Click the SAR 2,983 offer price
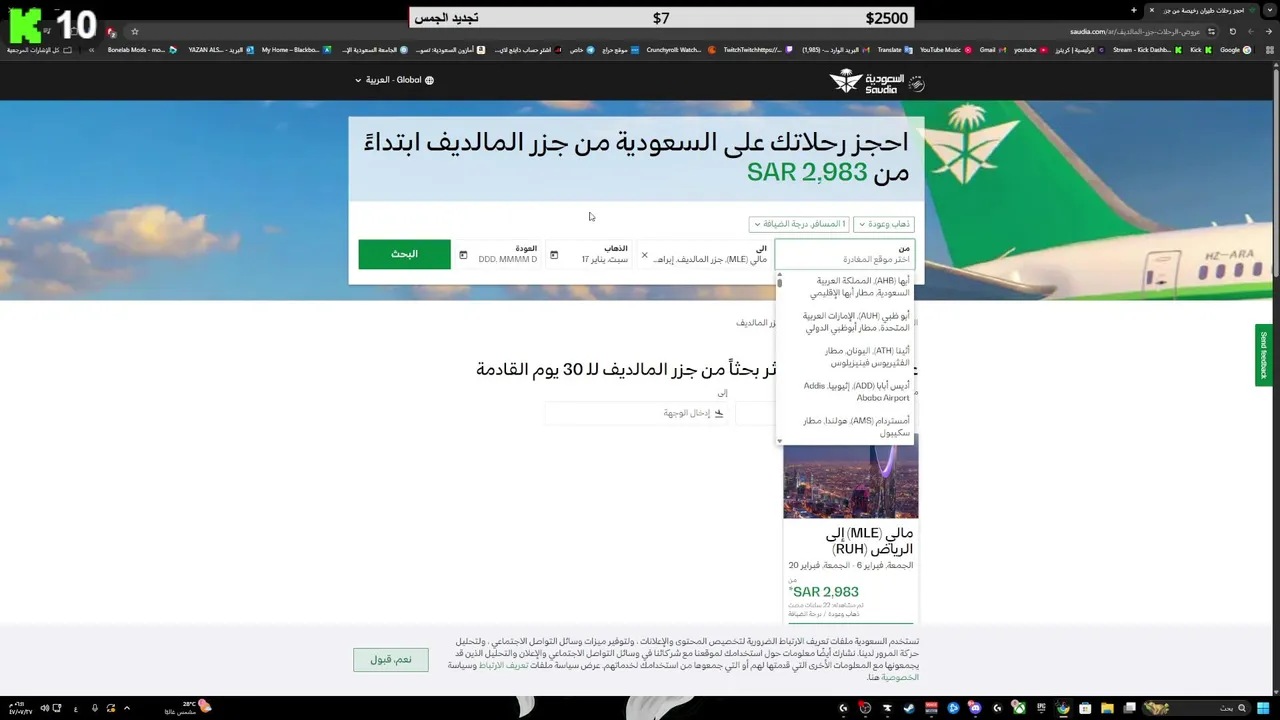1280x720 pixels. point(824,592)
